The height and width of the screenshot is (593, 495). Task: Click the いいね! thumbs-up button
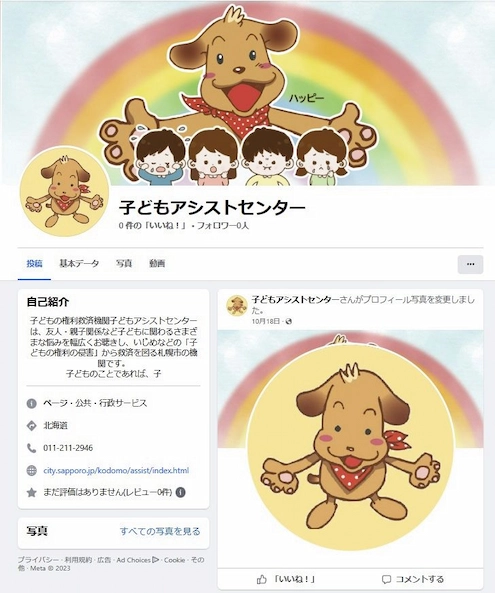click(286, 579)
